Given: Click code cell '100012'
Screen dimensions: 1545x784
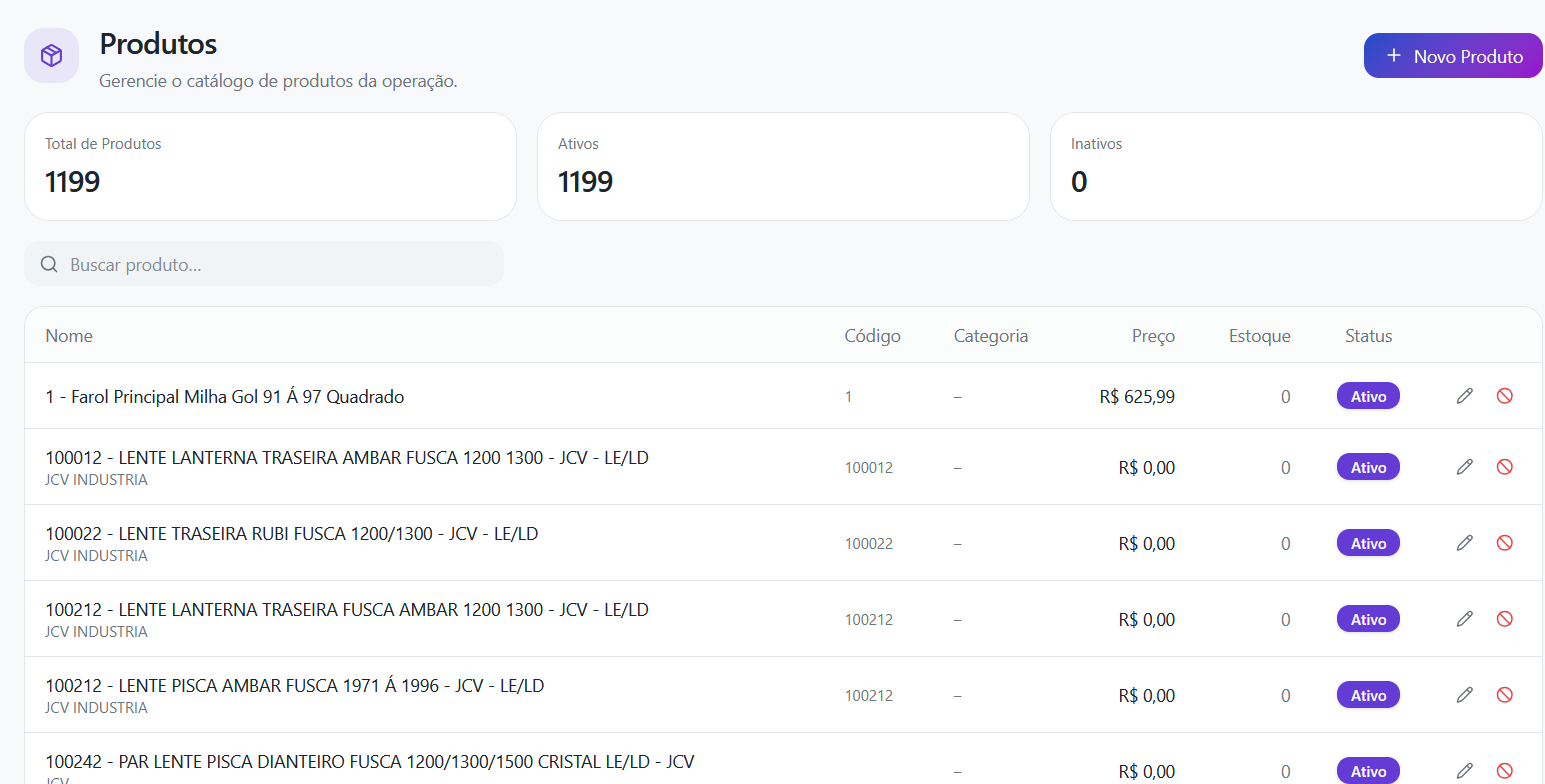Looking at the screenshot, I should tap(869, 468).
